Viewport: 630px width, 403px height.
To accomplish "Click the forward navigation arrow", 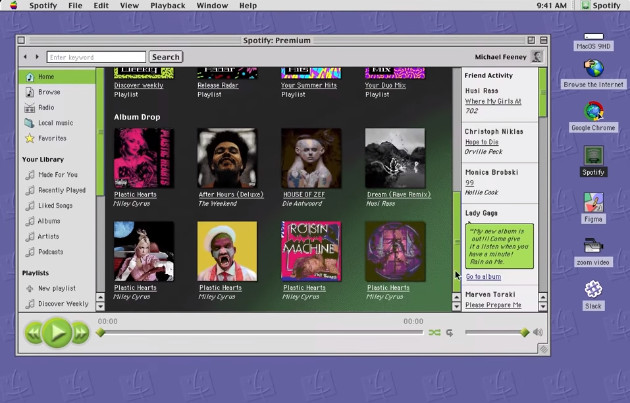I will (38, 57).
